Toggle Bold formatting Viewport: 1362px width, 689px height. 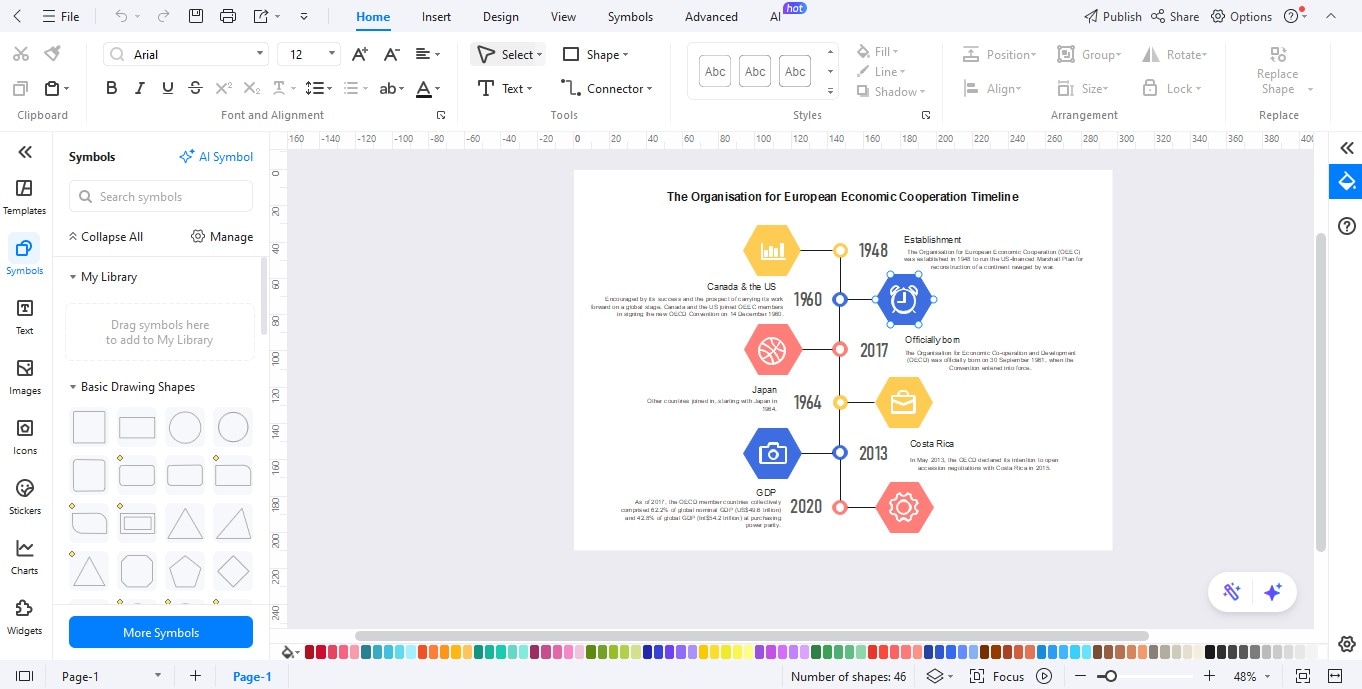pyautogui.click(x=112, y=88)
